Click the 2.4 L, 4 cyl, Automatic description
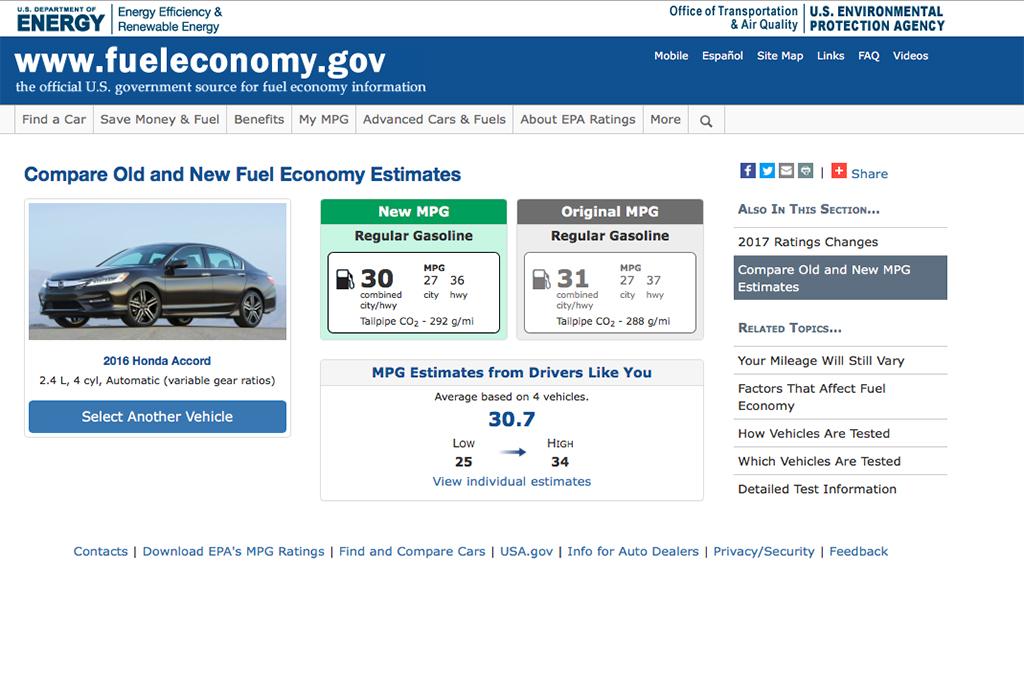 [x=157, y=380]
